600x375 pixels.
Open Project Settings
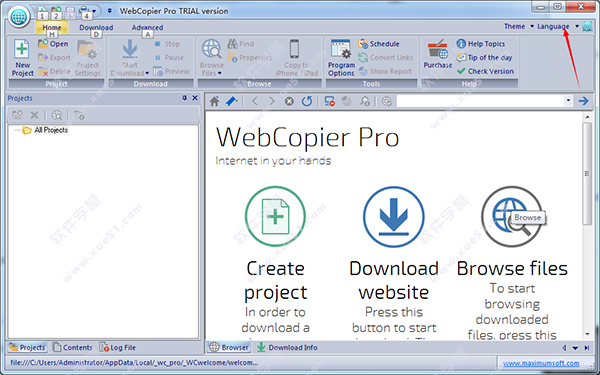coord(88,57)
